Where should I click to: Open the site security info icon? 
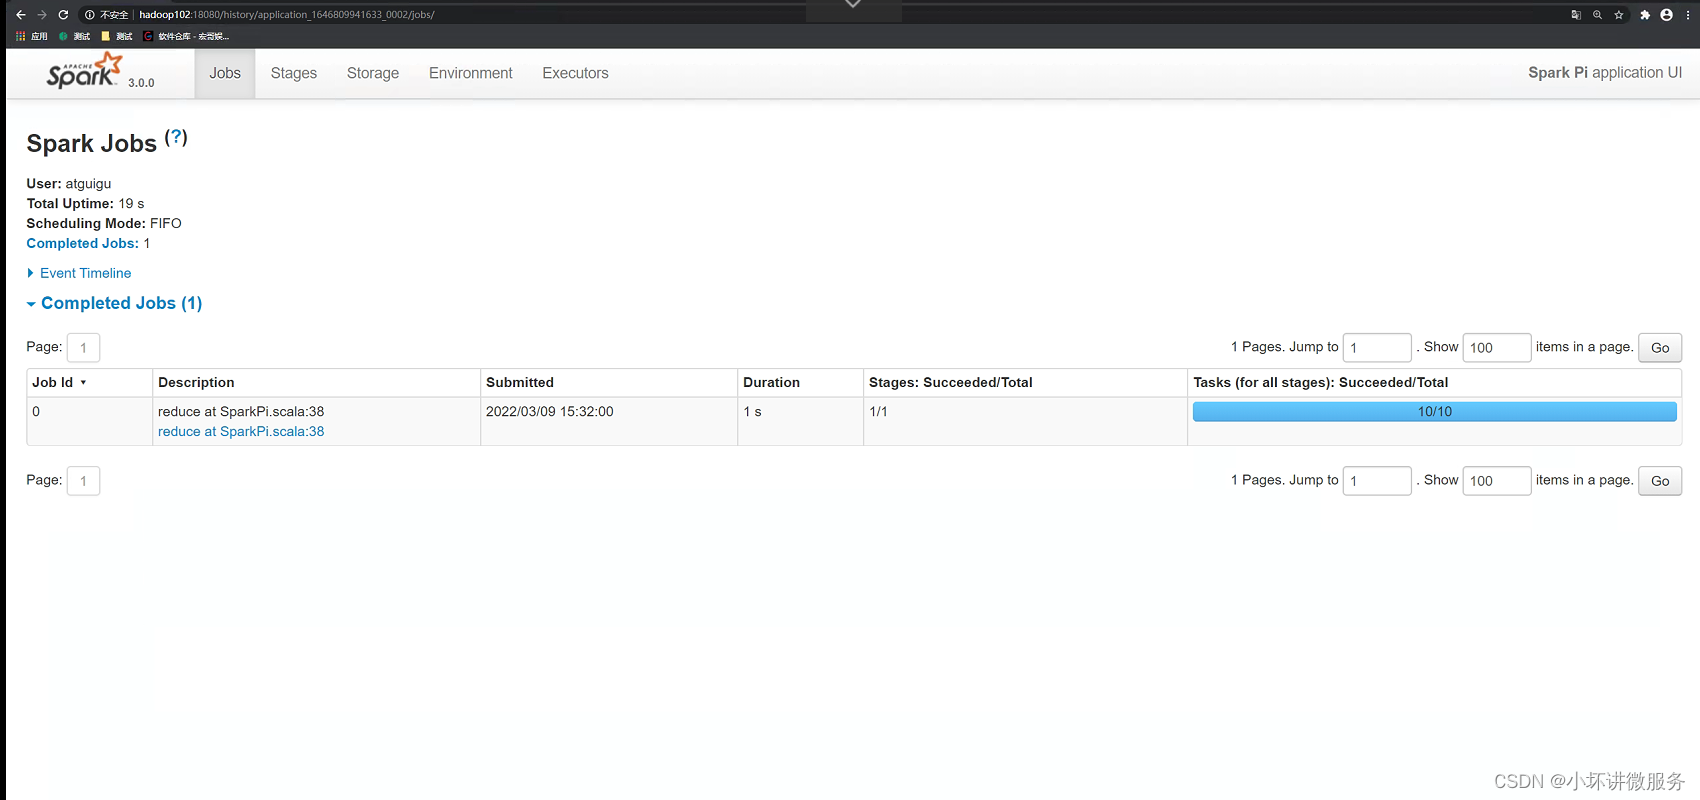pos(90,15)
